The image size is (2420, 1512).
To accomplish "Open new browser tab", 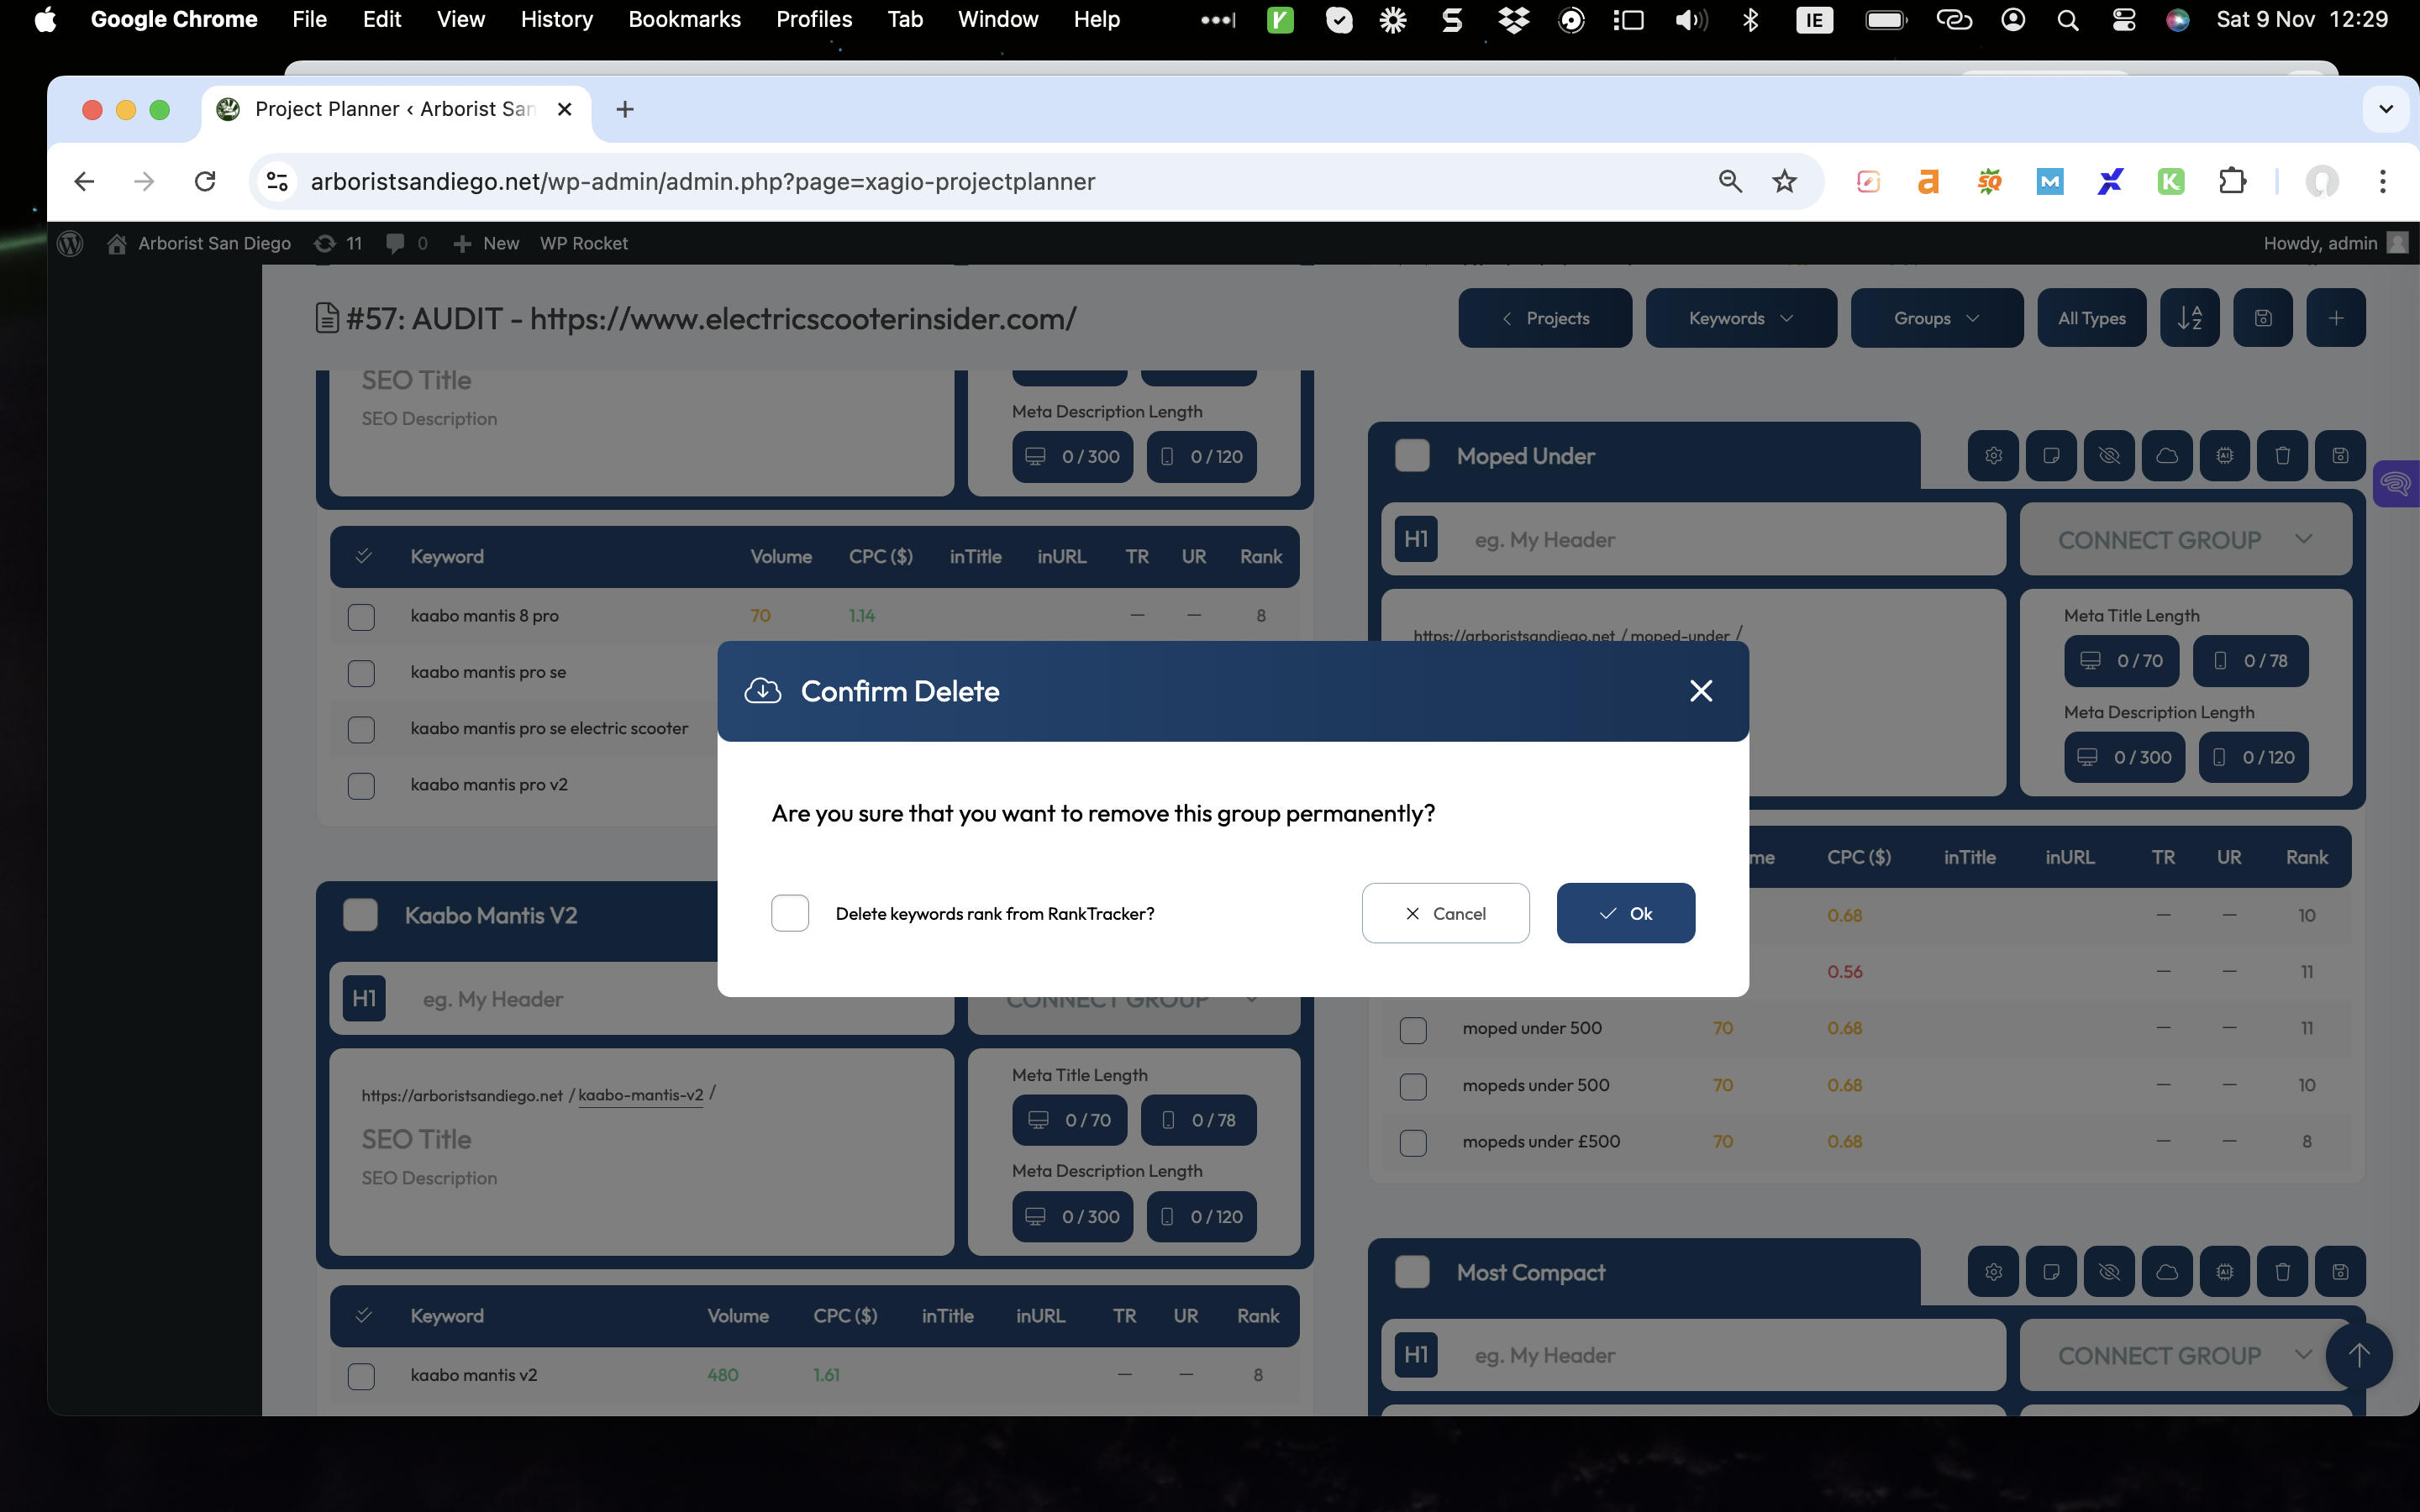I will click(625, 109).
